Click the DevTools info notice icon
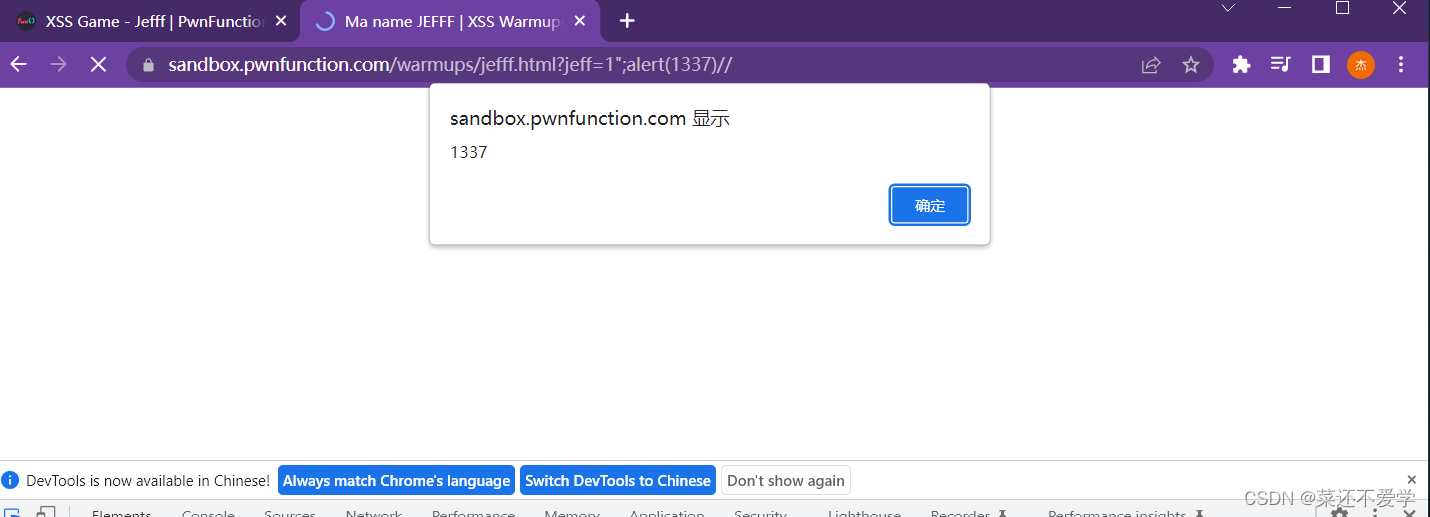The width and height of the screenshot is (1430, 517). (x=11, y=480)
